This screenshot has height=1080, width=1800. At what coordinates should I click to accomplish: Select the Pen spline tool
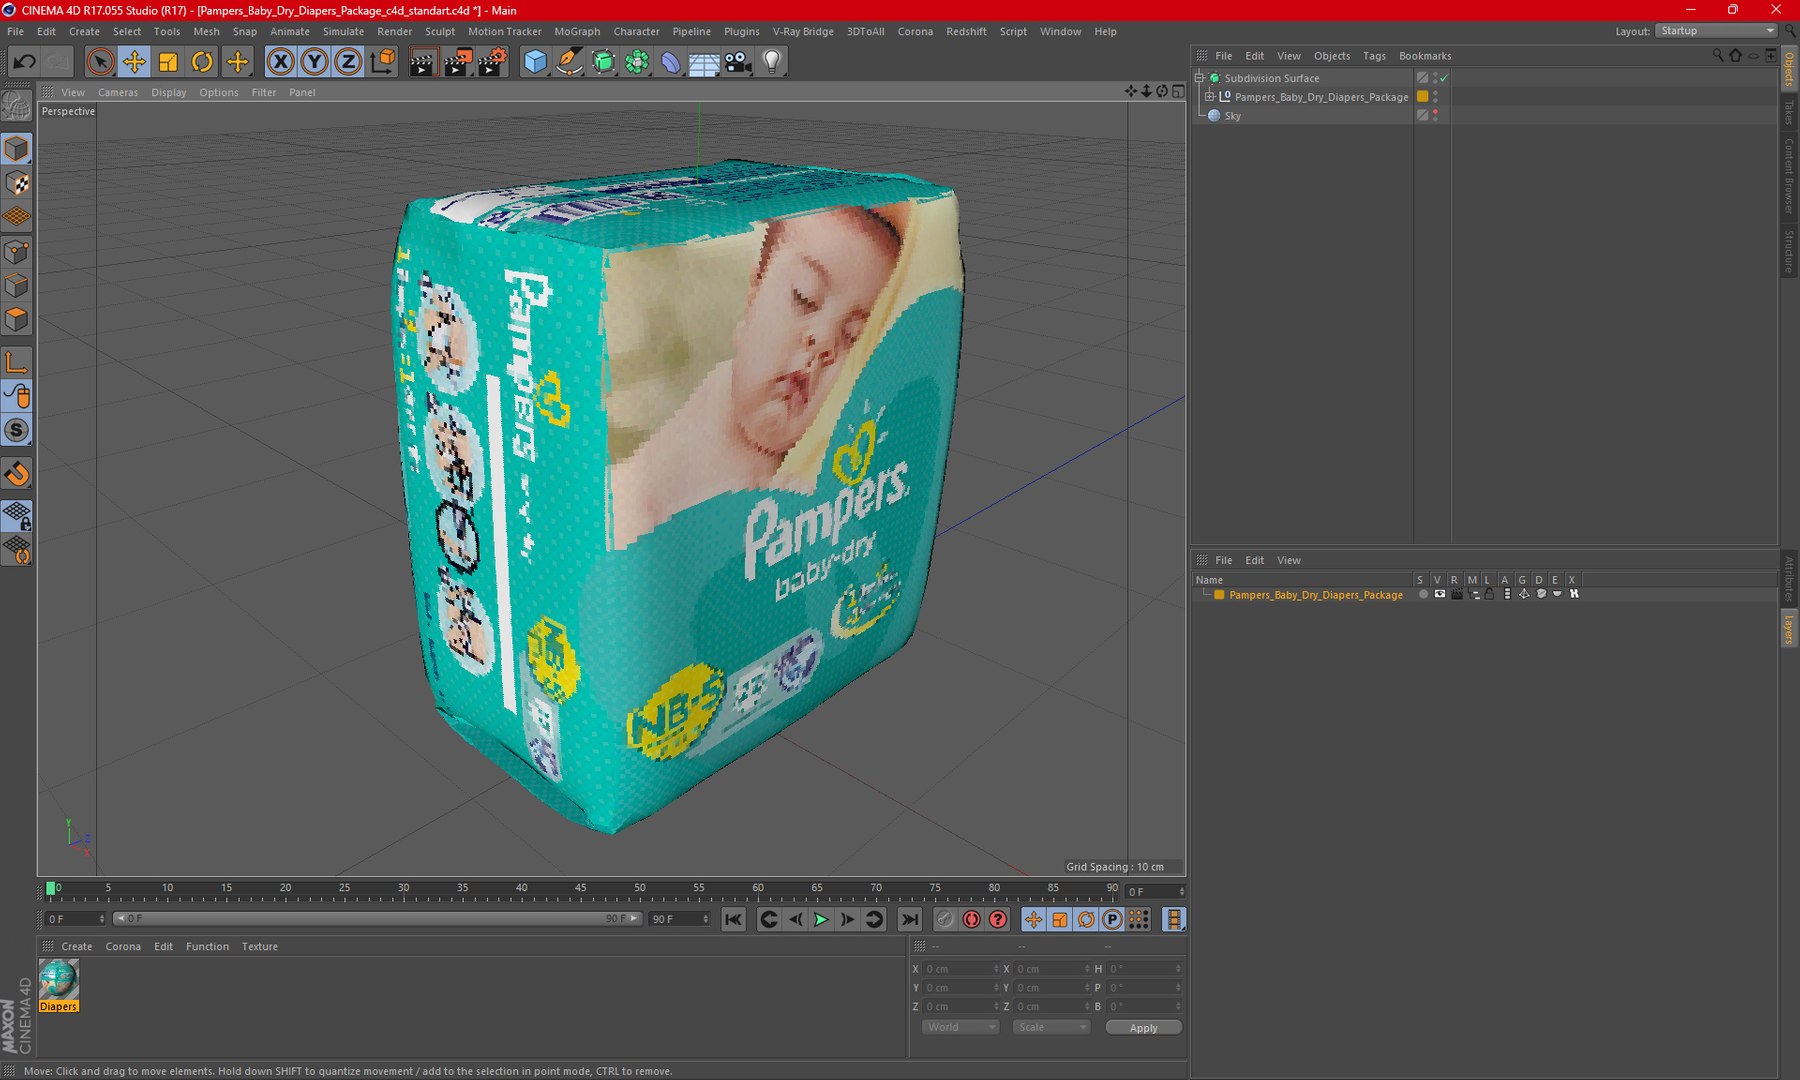[x=569, y=62]
